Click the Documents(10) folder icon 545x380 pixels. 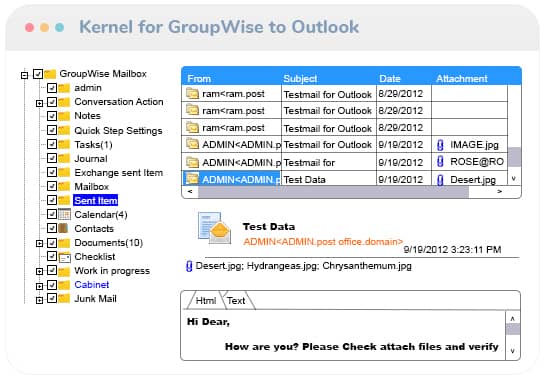pos(64,242)
